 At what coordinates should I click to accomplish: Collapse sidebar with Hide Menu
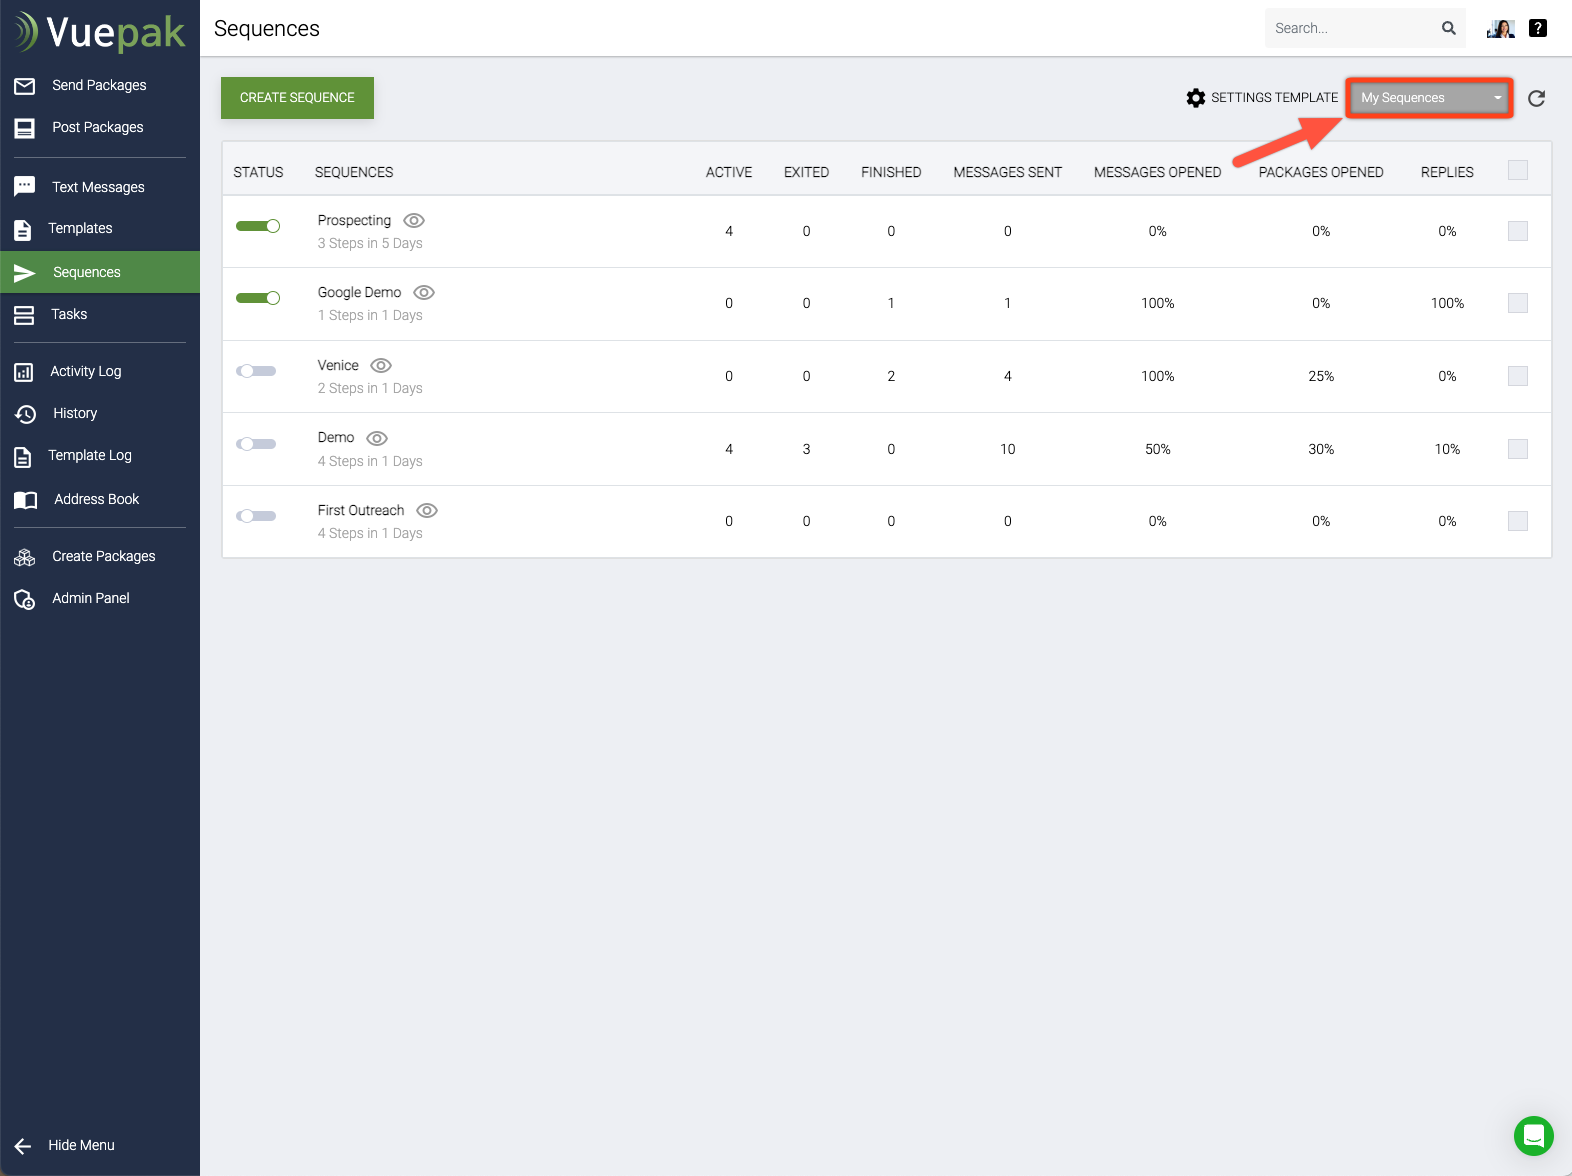coord(80,1145)
